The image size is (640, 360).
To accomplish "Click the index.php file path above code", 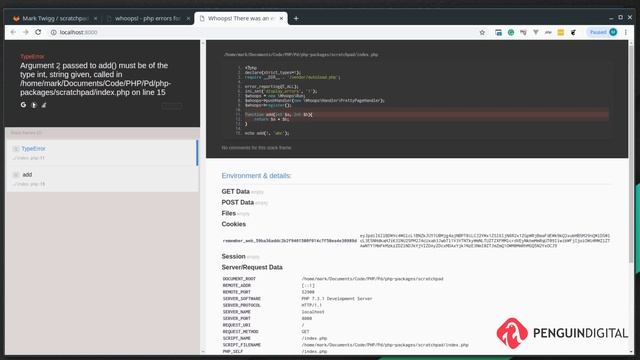I will [301, 54].
